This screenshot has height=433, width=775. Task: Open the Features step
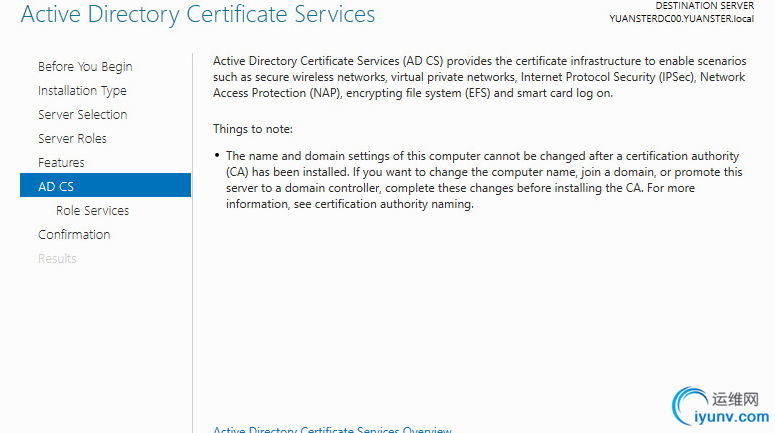(x=61, y=163)
